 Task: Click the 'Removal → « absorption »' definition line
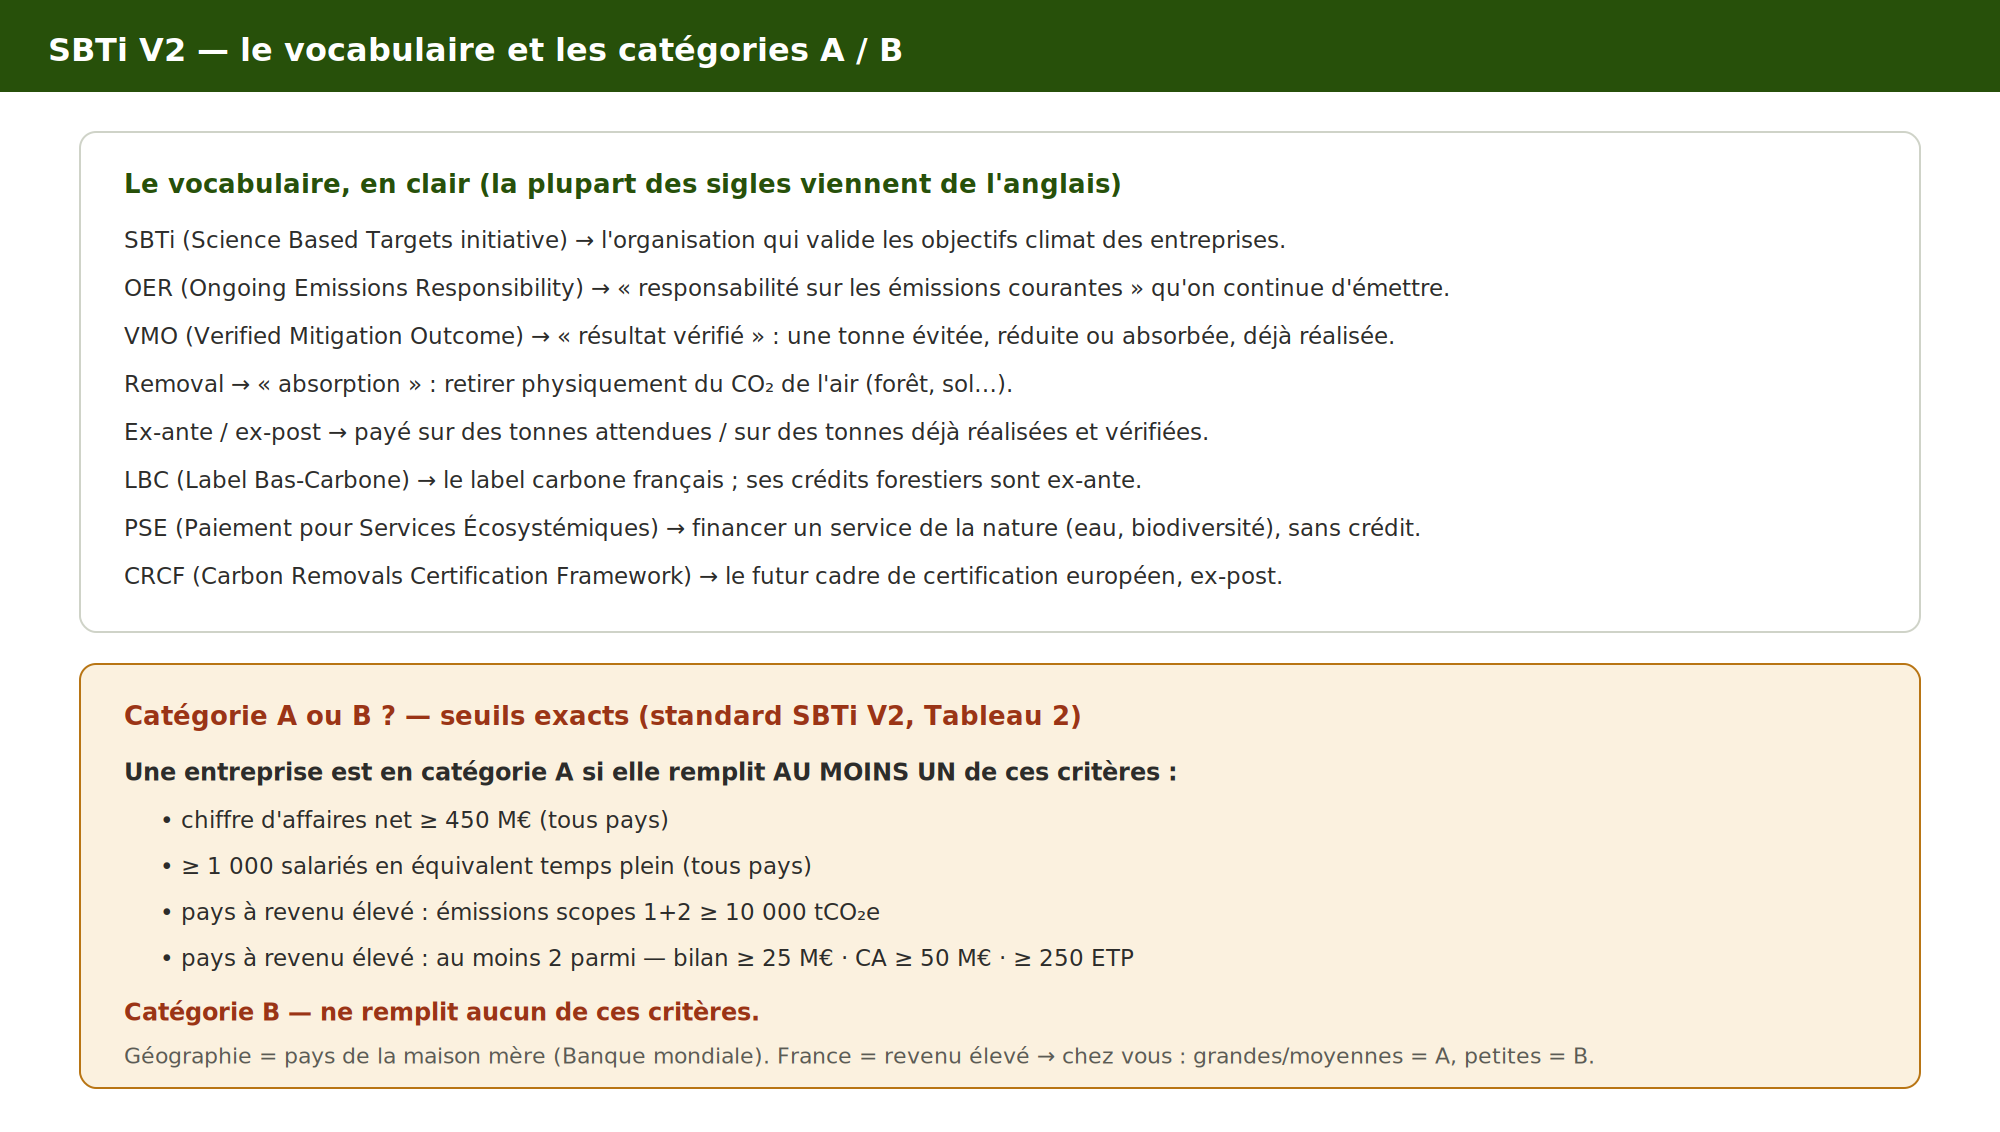coord(568,384)
